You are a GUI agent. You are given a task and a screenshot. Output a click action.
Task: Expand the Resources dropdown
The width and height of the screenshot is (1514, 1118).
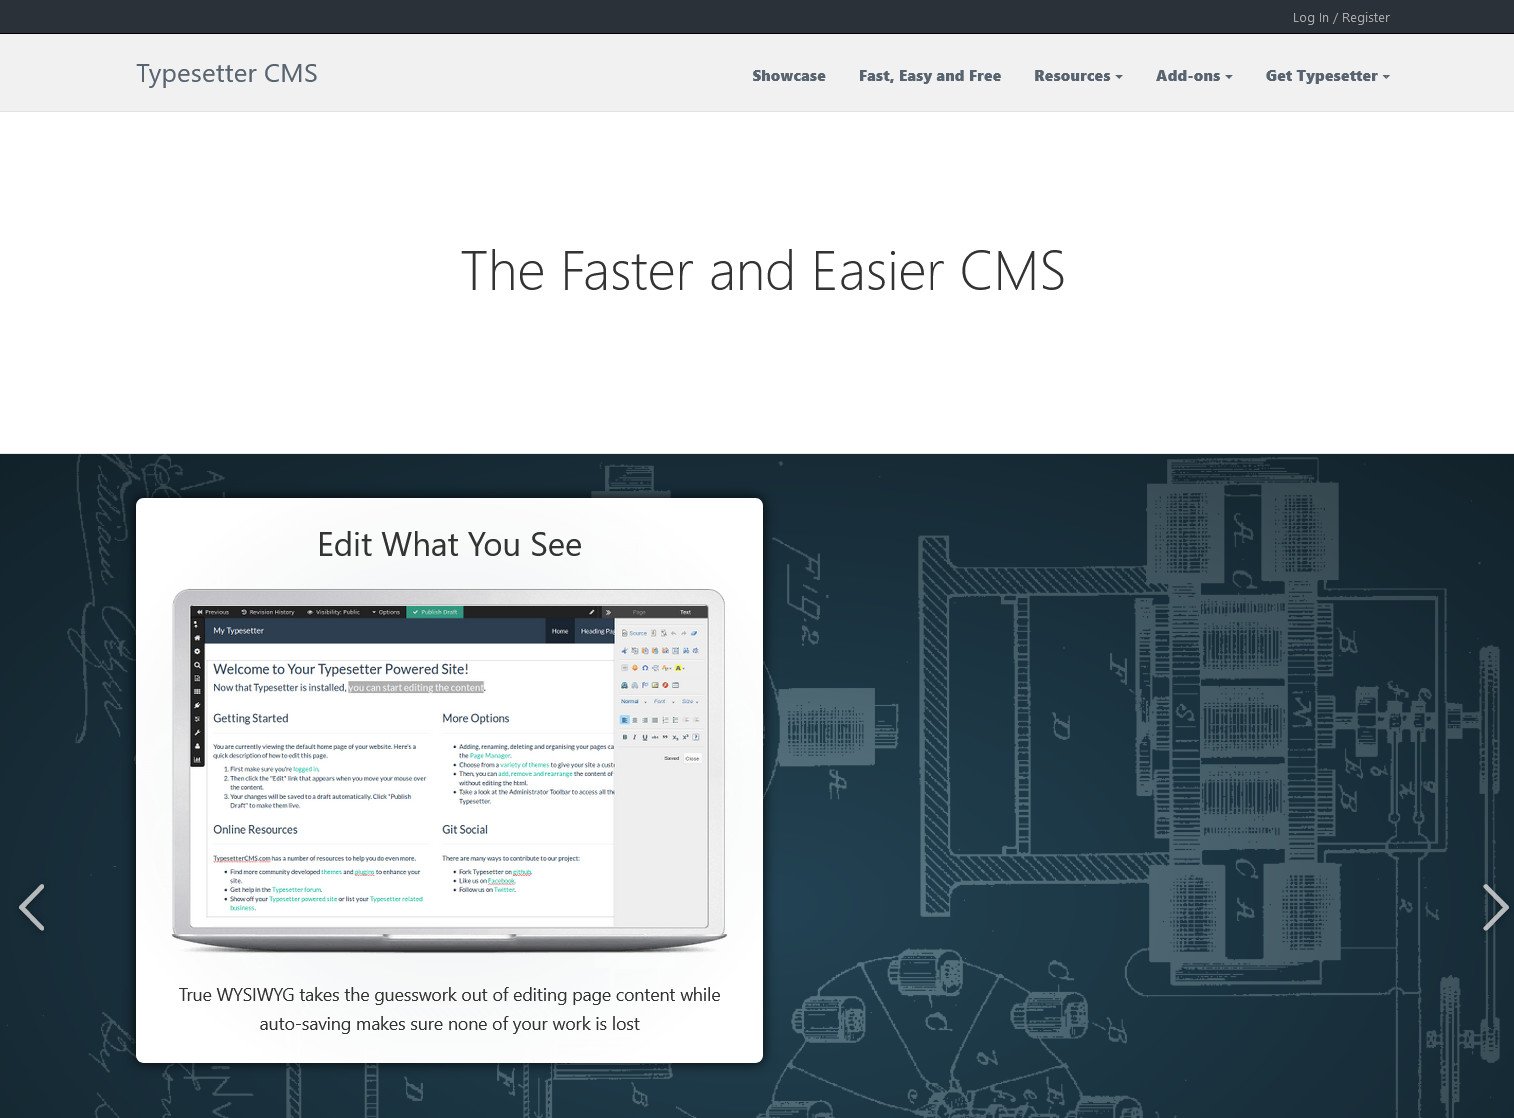(x=1078, y=76)
